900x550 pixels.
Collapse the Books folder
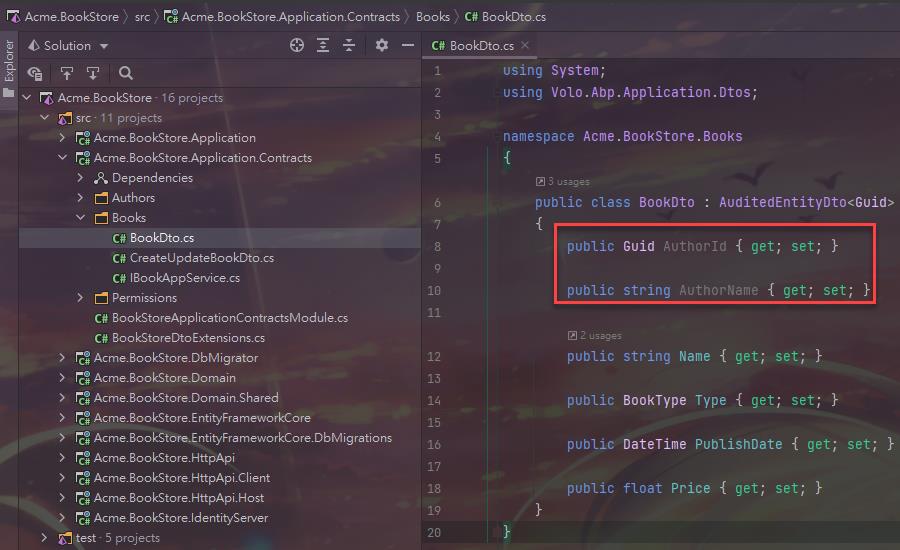[x=81, y=218]
